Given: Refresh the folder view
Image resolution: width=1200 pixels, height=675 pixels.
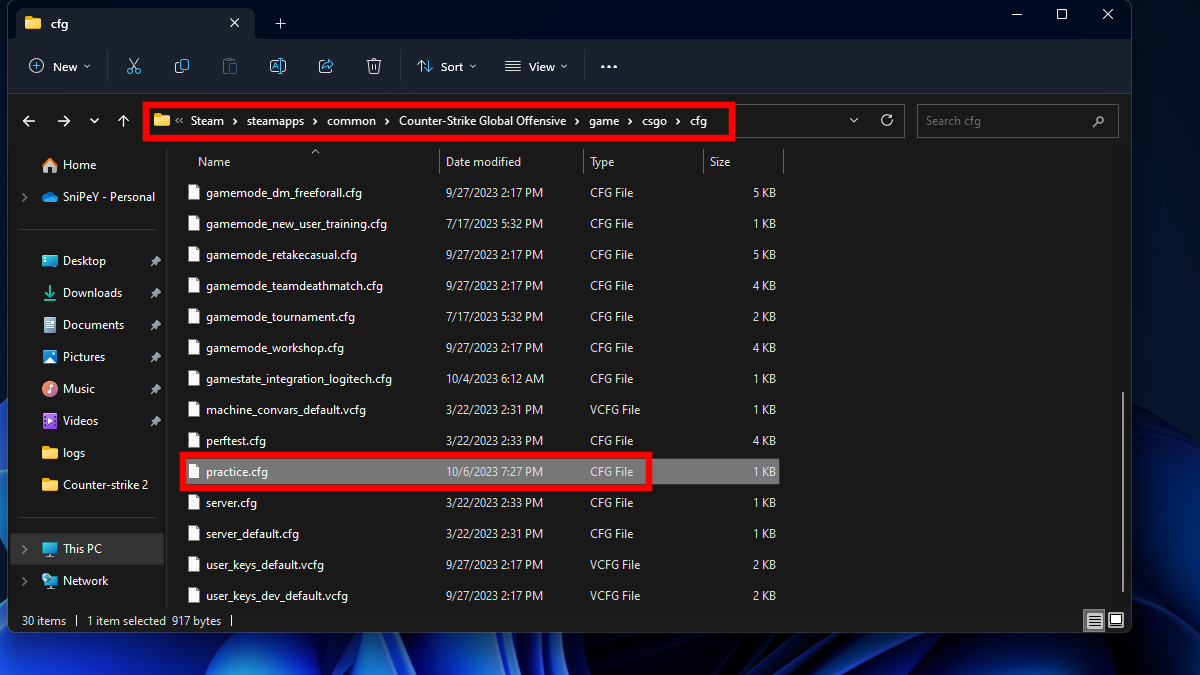Looking at the screenshot, I should click(886, 120).
